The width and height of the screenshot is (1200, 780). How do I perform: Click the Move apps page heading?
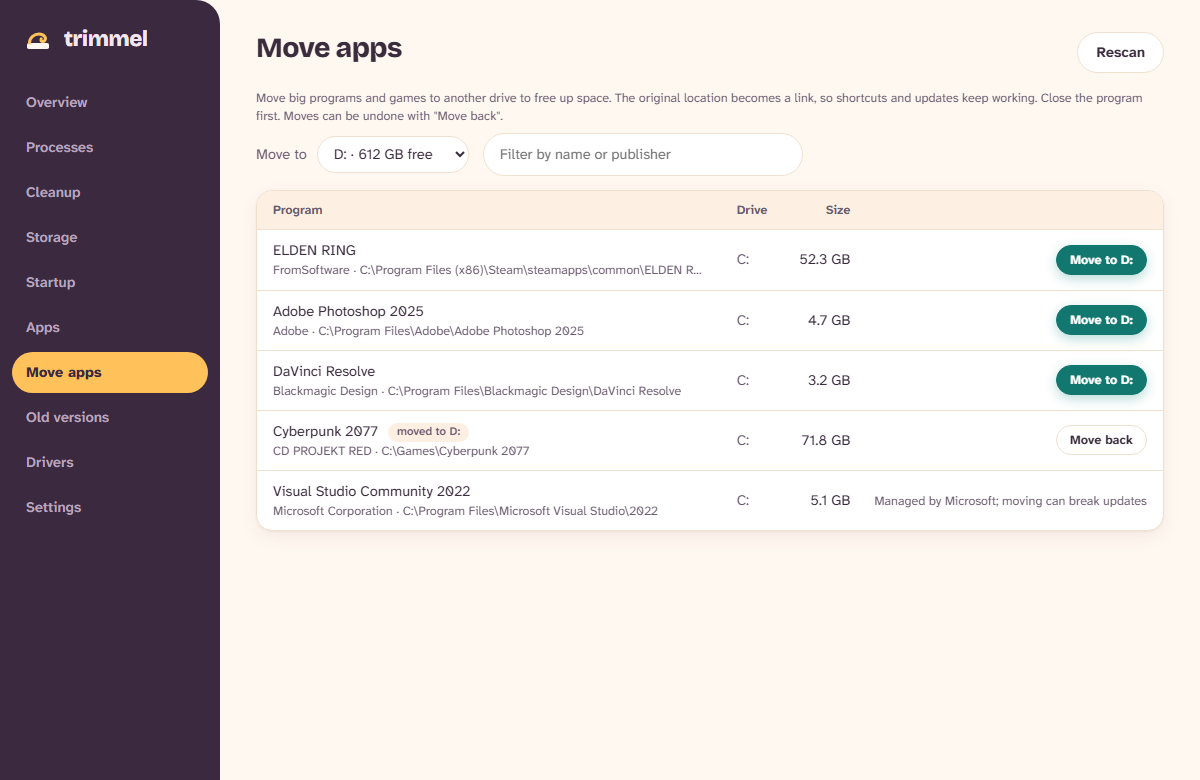pos(329,48)
